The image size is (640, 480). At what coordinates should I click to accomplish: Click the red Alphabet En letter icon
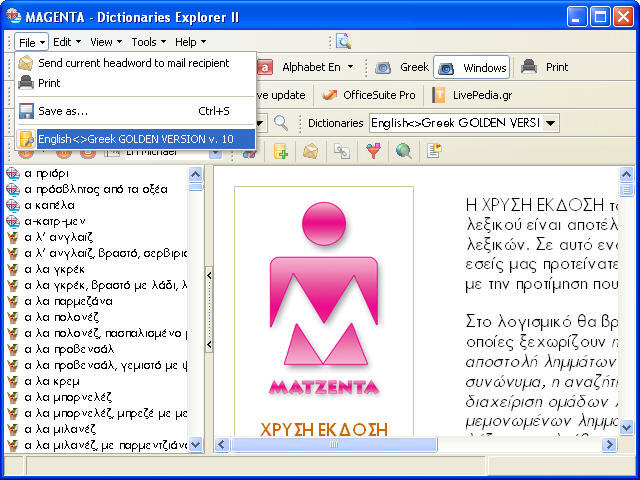264,67
